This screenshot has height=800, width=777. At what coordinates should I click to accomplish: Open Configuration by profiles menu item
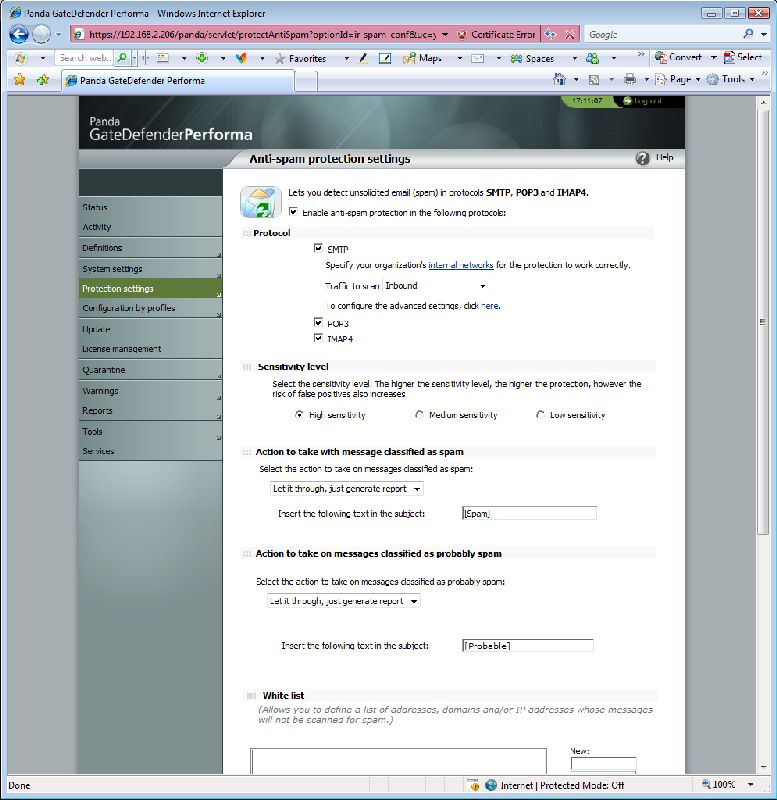click(x=129, y=308)
